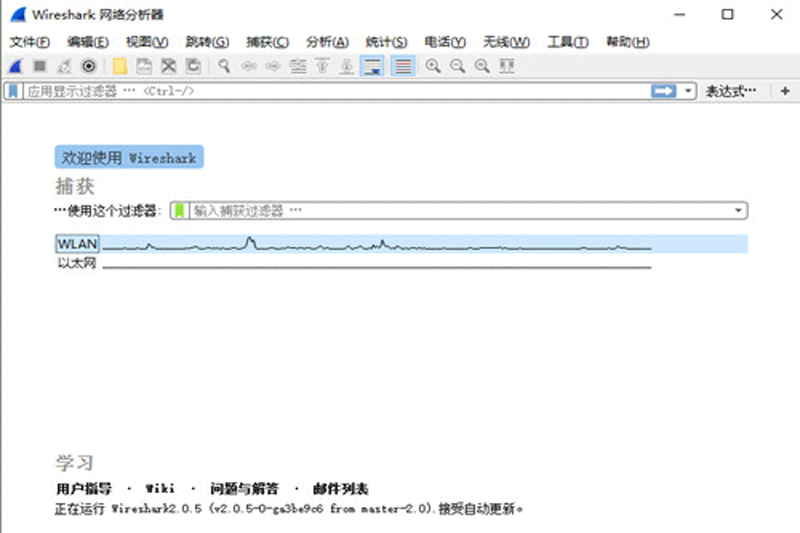Toggle packet list colorization
The image size is (800, 533).
(402, 66)
